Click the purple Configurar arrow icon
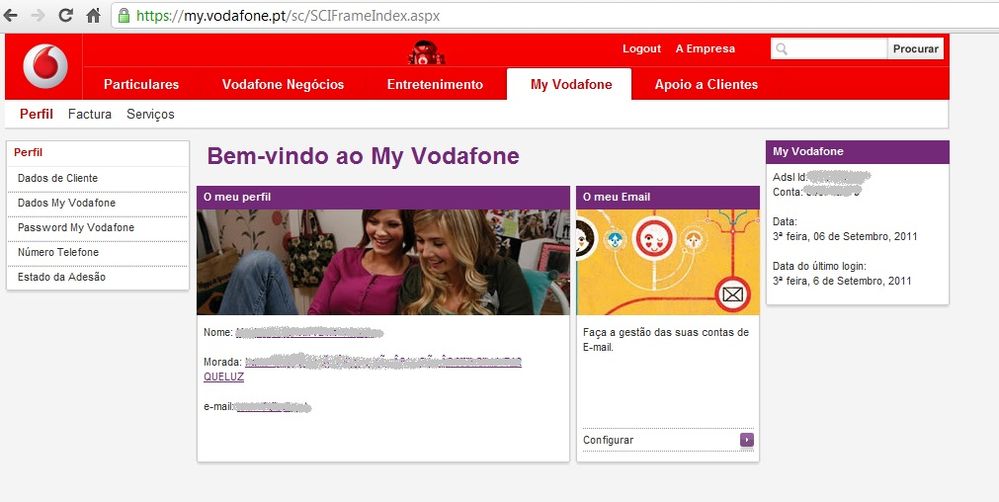 pyautogui.click(x=747, y=440)
